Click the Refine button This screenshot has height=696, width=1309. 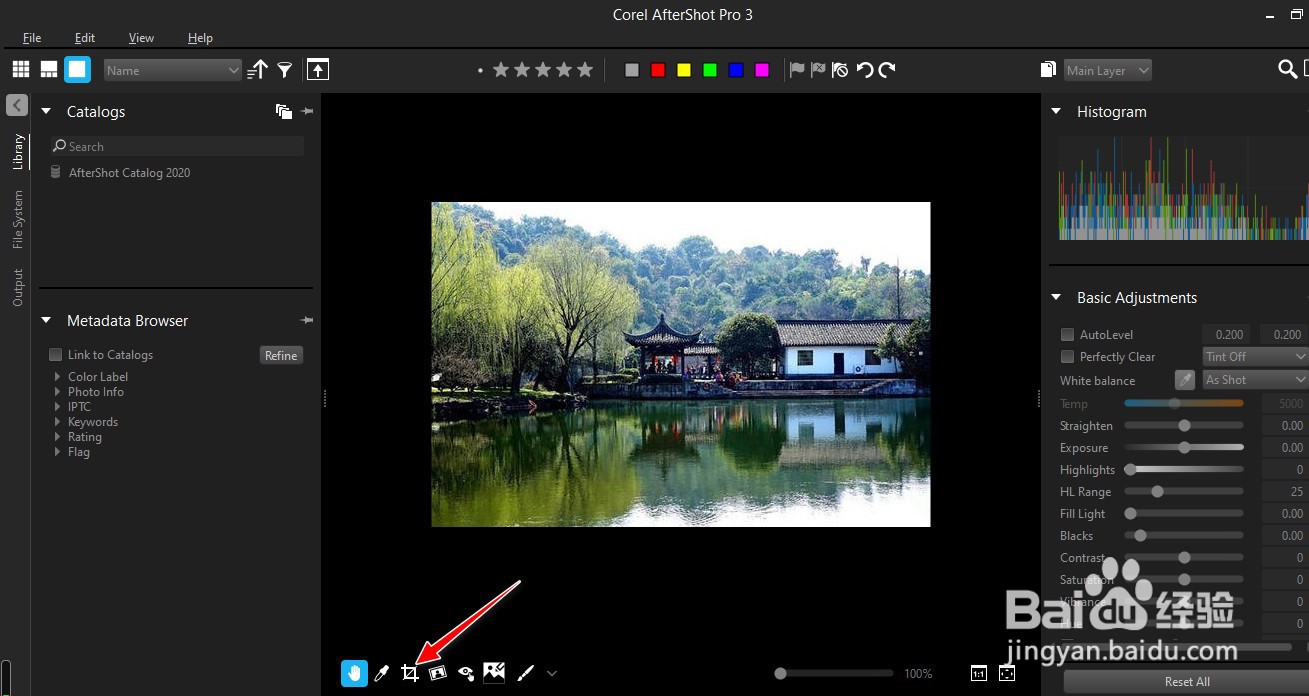coord(281,354)
